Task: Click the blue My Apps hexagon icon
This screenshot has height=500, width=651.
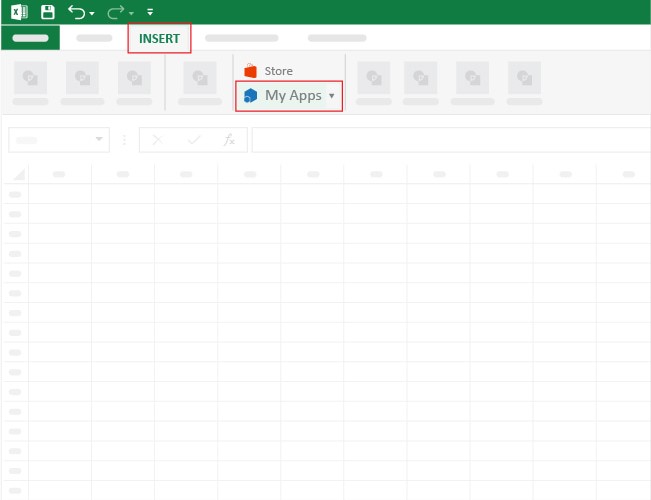Action: [250, 96]
